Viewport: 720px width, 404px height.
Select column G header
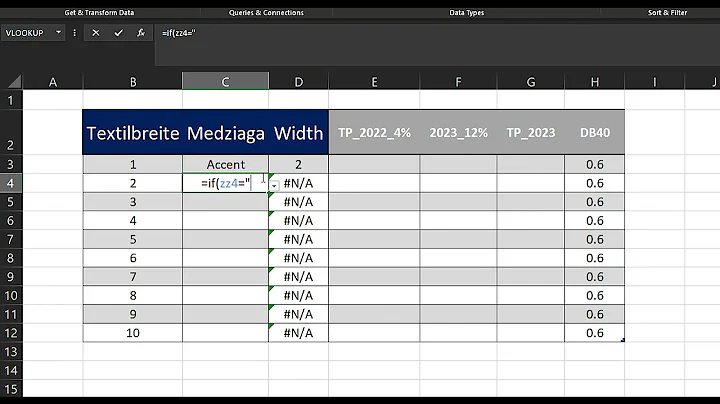tap(531, 82)
